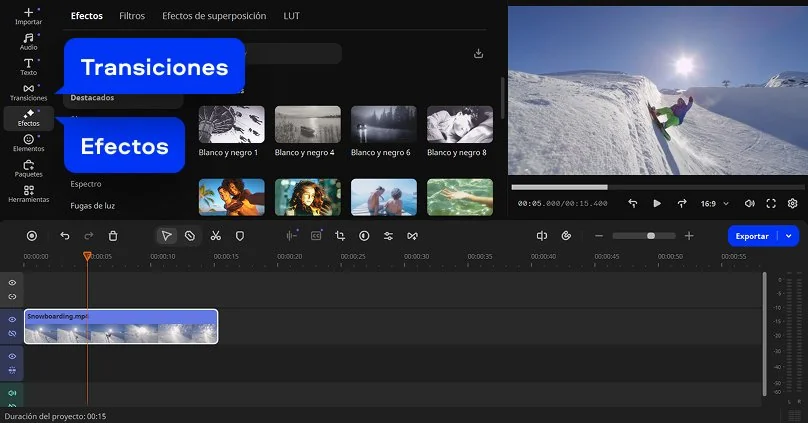The width and height of the screenshot is (808, 423).
Task: Mute the audio track via speaker icon
Action: [12, 393]
